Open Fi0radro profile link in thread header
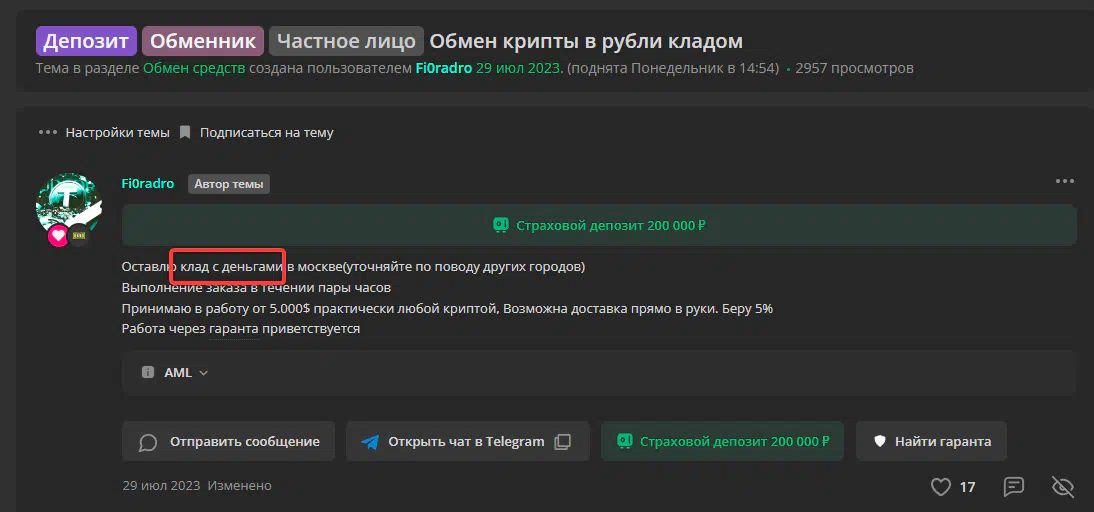Screen dimensions: 1094x512 coord(442,68)
